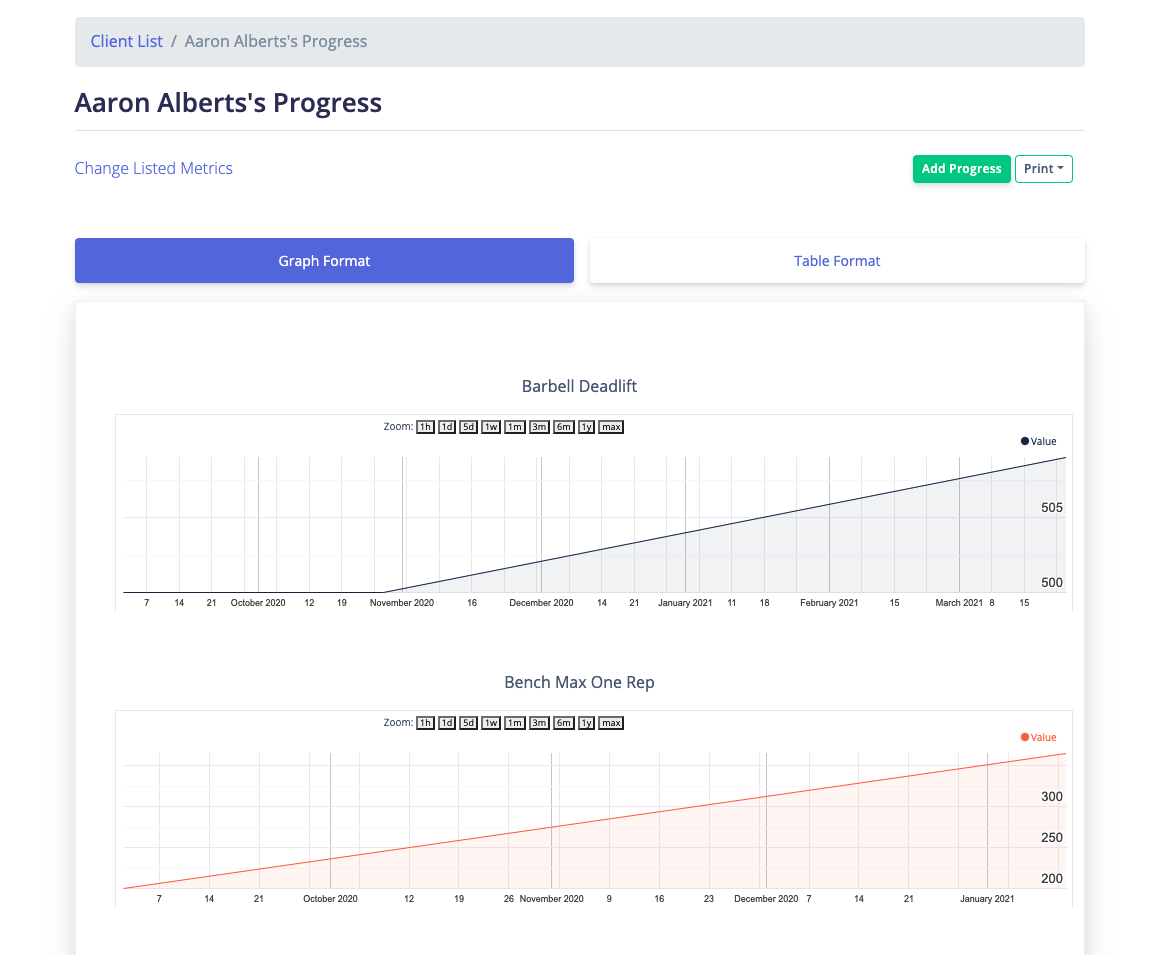Switch to the Table Format tab

(x=837, y=261)
